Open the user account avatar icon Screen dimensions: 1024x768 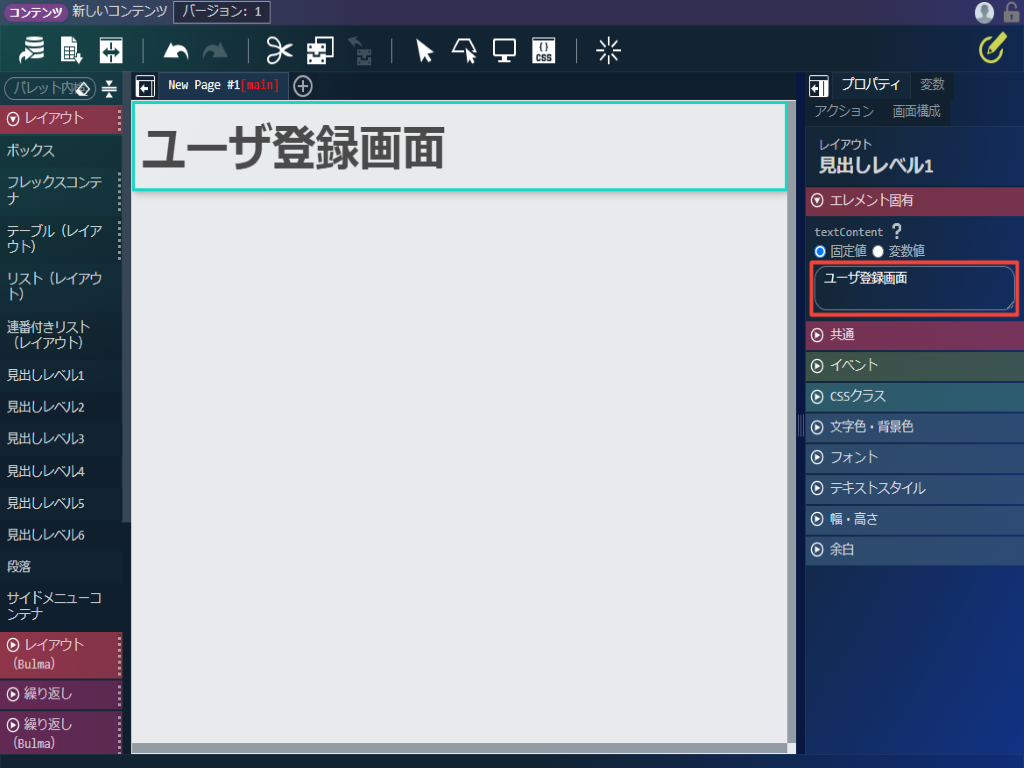coord(984,12)
